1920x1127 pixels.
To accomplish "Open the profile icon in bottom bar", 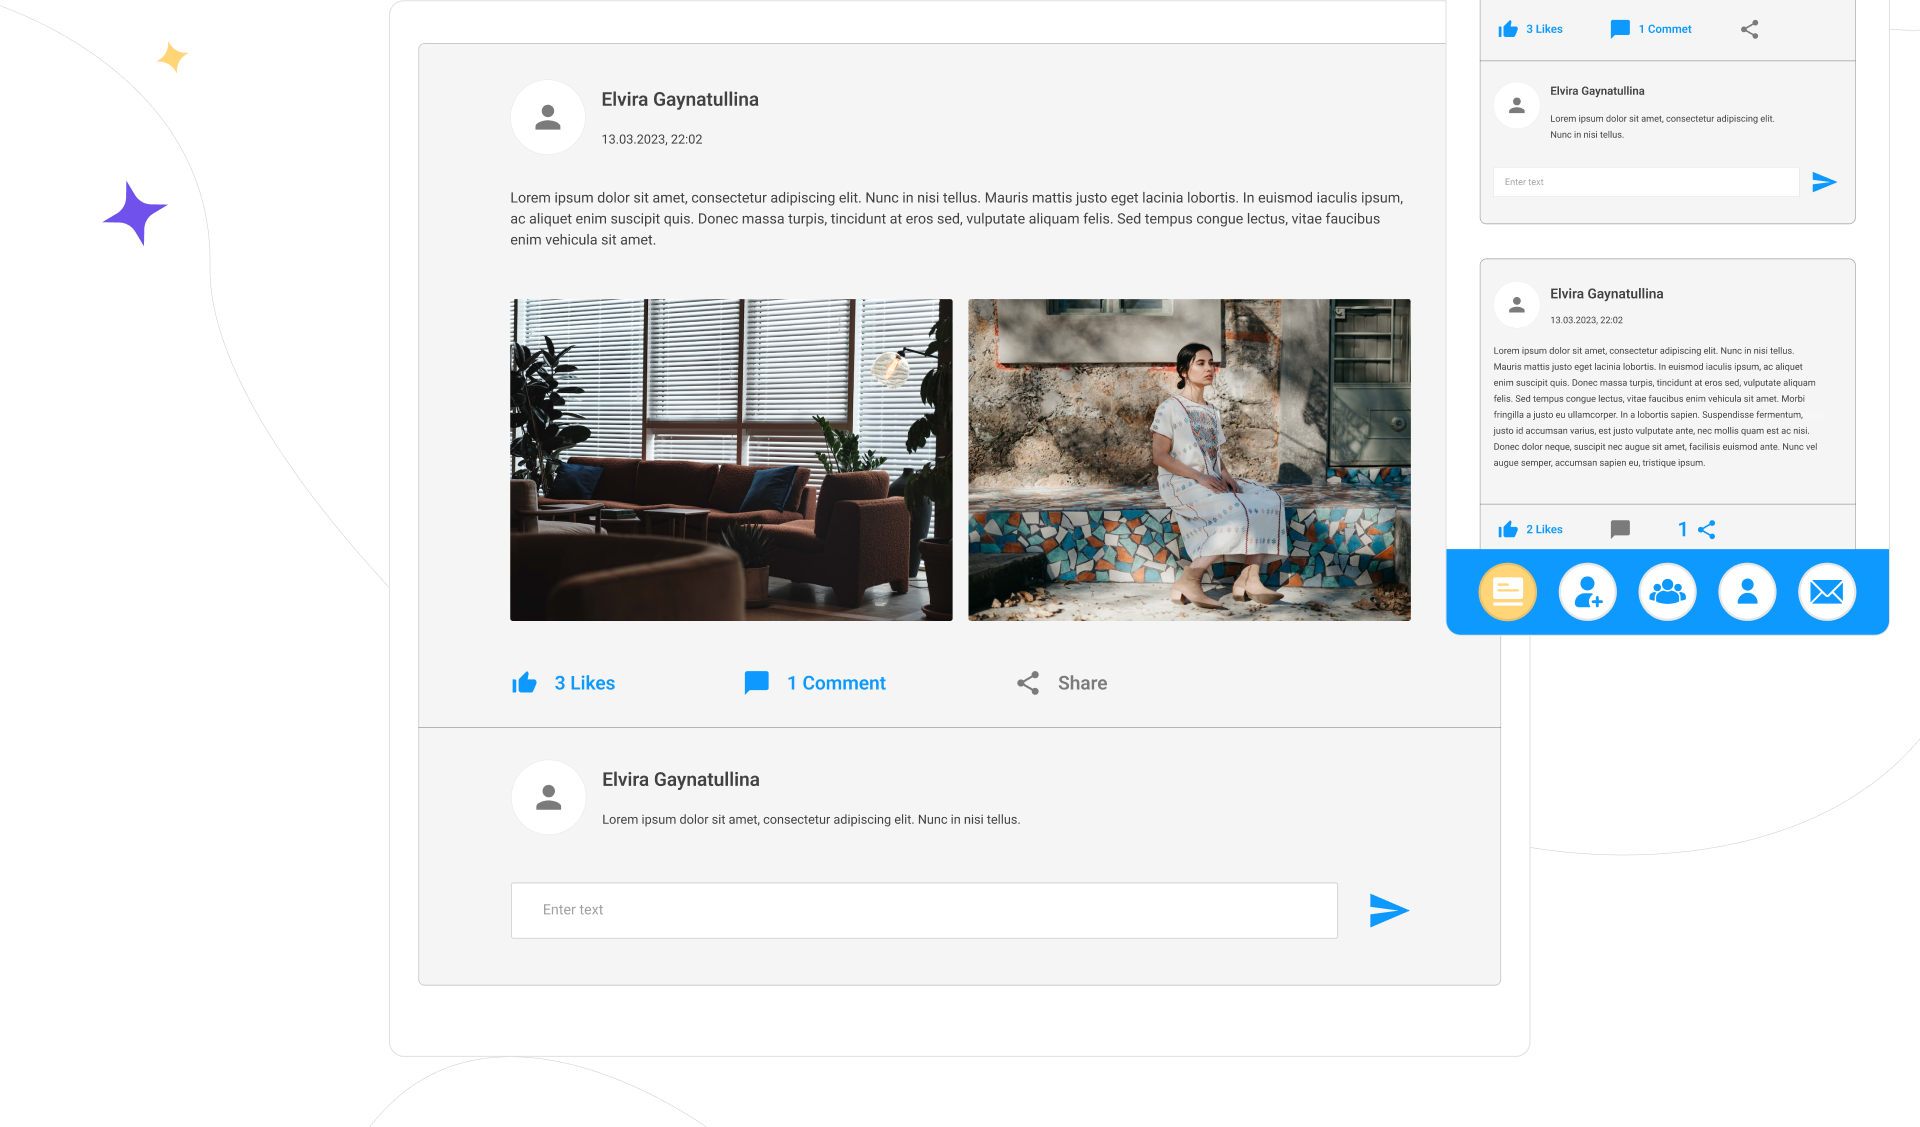I will tap(1747, 592).
